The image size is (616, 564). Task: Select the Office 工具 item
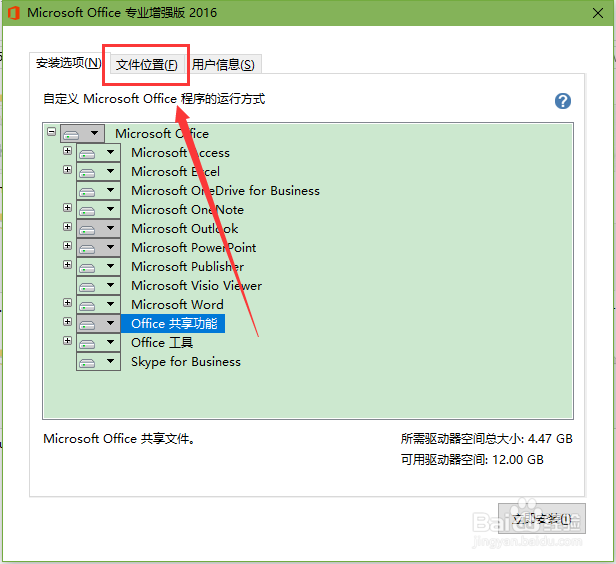[x=162, y=342]
